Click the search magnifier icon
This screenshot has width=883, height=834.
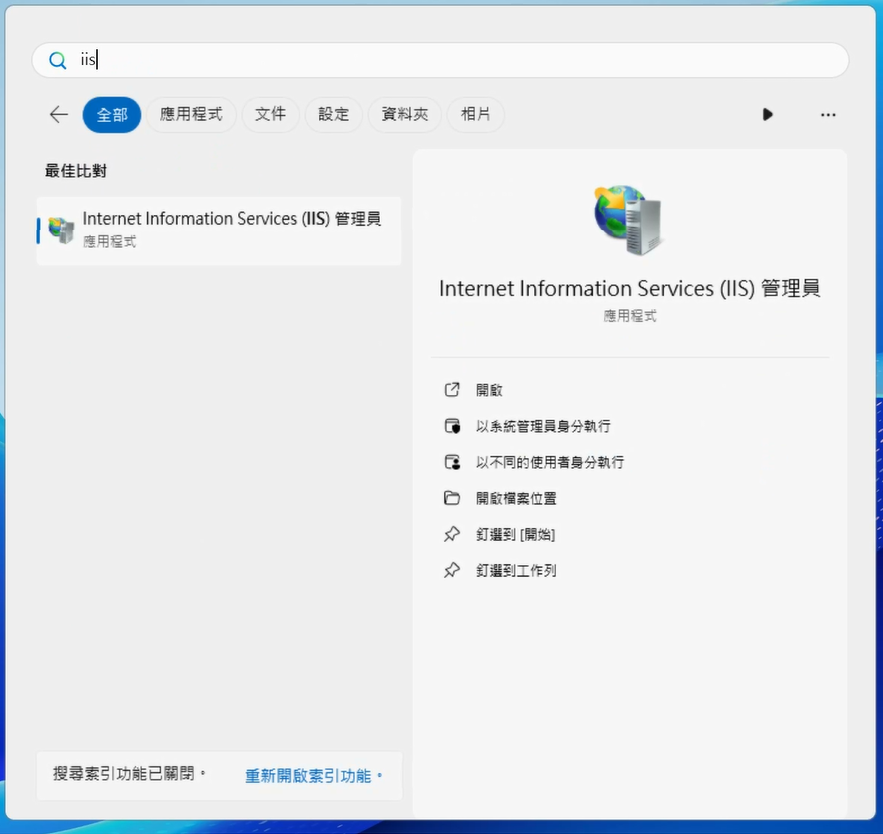pos(57,60)
